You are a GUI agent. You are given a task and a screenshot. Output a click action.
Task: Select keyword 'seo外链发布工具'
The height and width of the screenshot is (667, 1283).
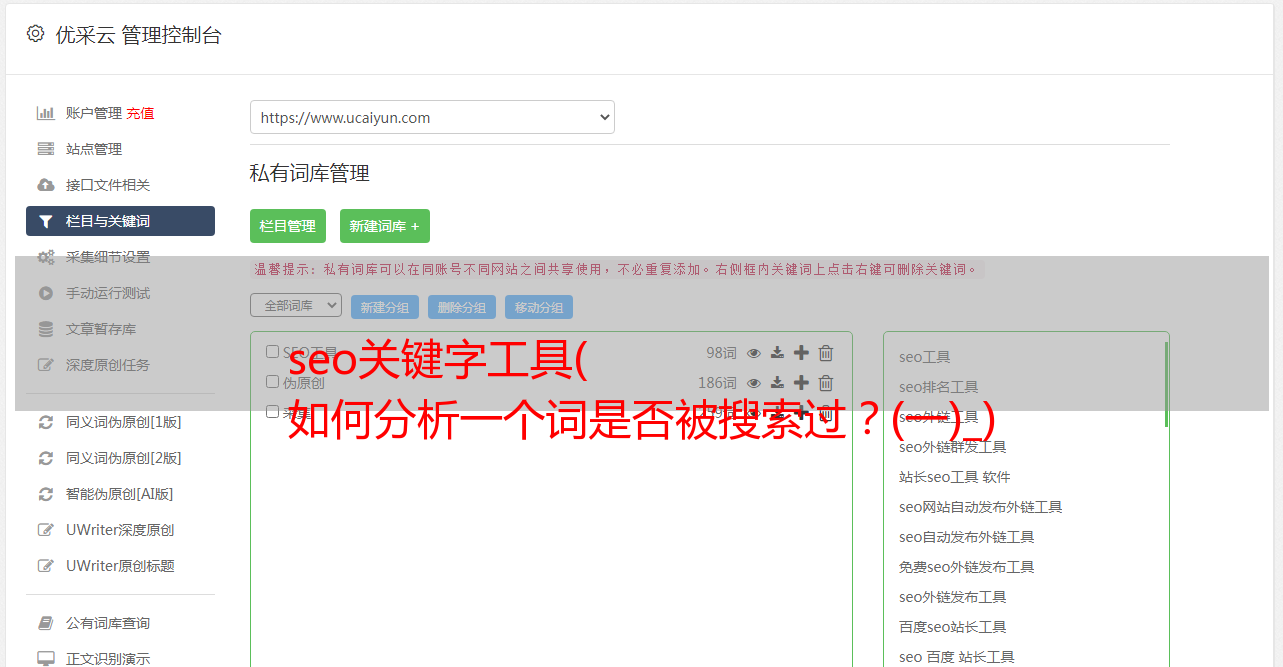click(x=953, y=597)
